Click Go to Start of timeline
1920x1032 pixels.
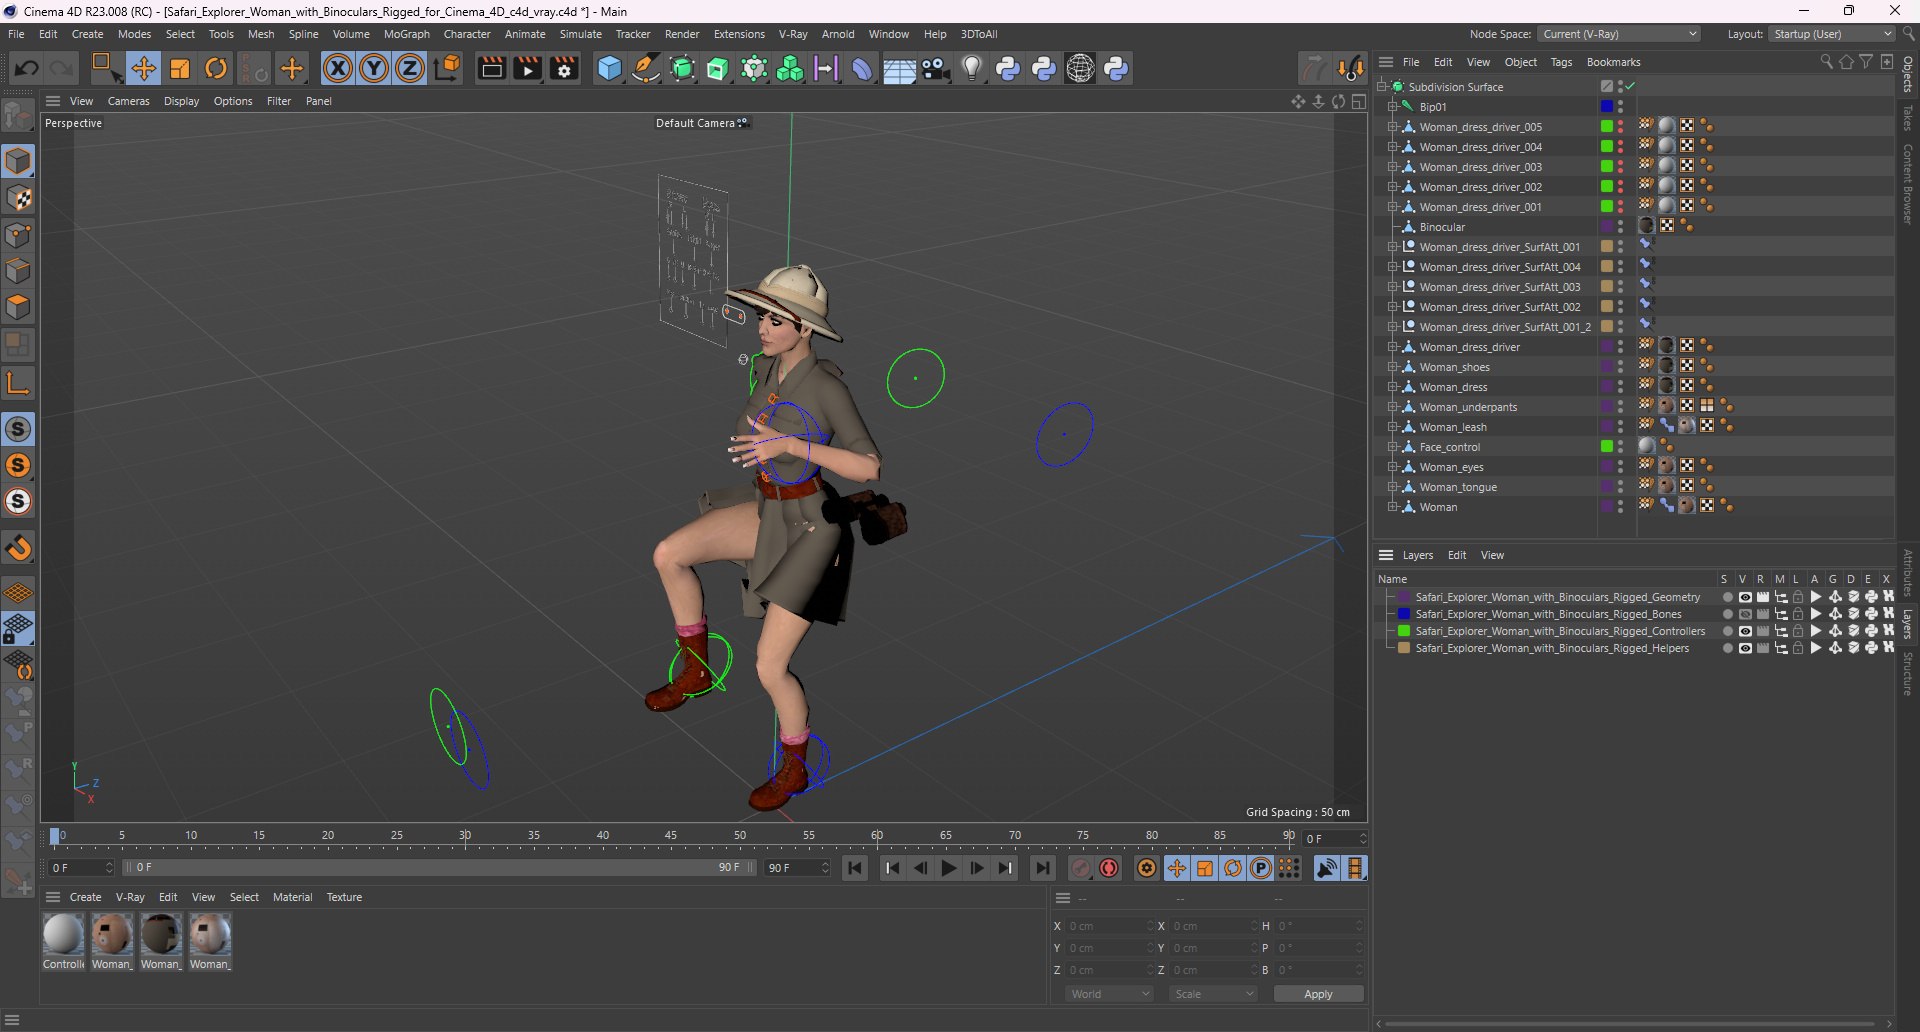[855, 868]
